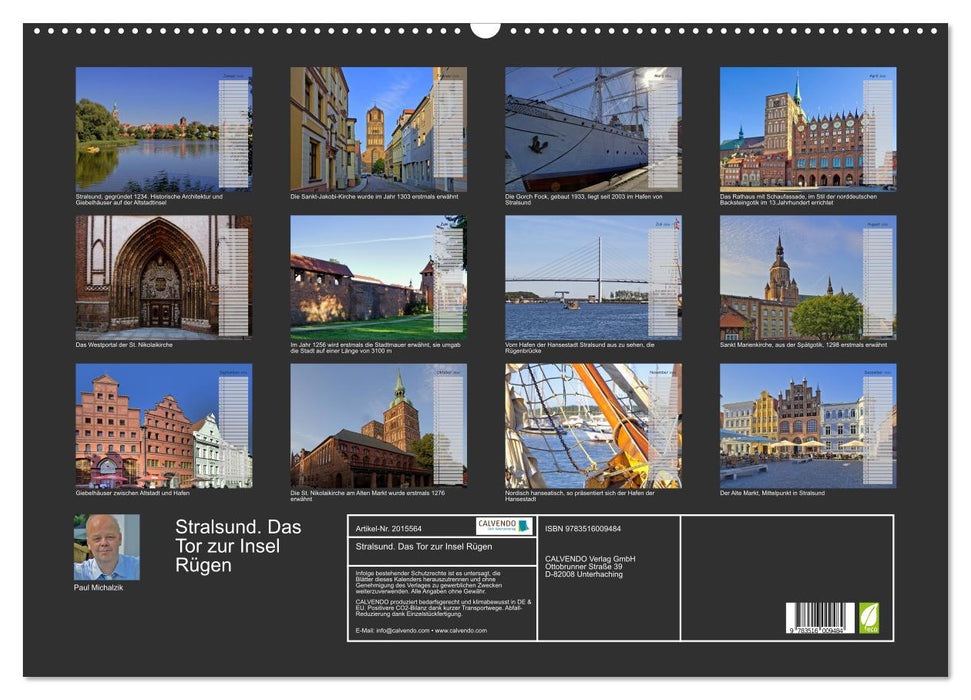The height and width of the screenshot is (700, 971).
Task: Open the www.calvendo.com website link
Action: [462, 630]
